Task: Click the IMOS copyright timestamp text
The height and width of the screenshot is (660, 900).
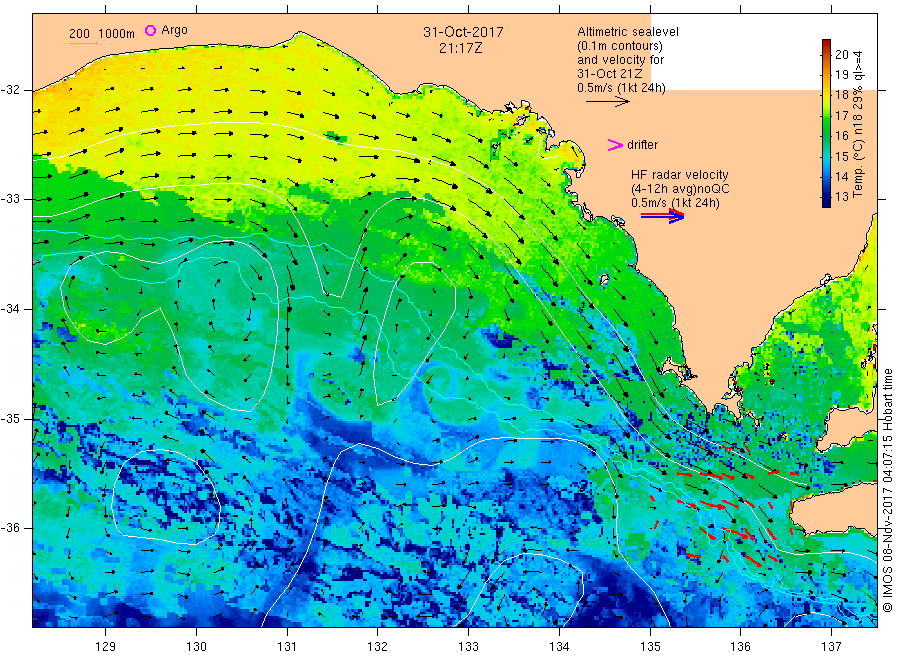Action: click(888, 491)
